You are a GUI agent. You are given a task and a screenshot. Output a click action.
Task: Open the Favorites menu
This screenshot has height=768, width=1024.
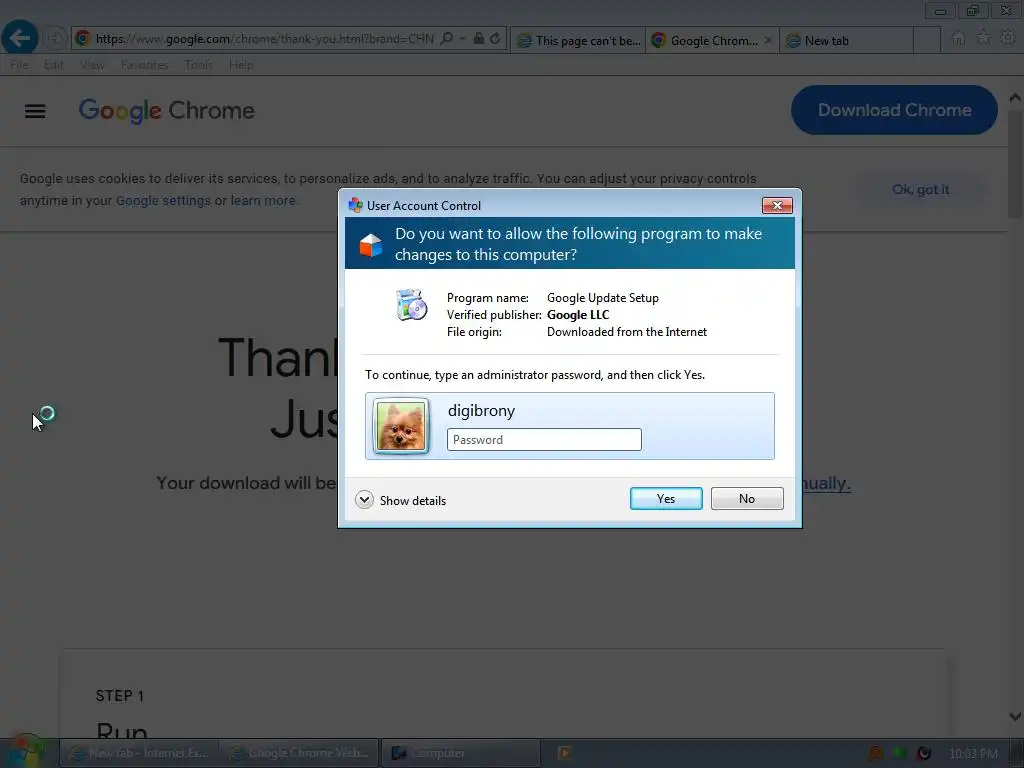pos(144,65)
